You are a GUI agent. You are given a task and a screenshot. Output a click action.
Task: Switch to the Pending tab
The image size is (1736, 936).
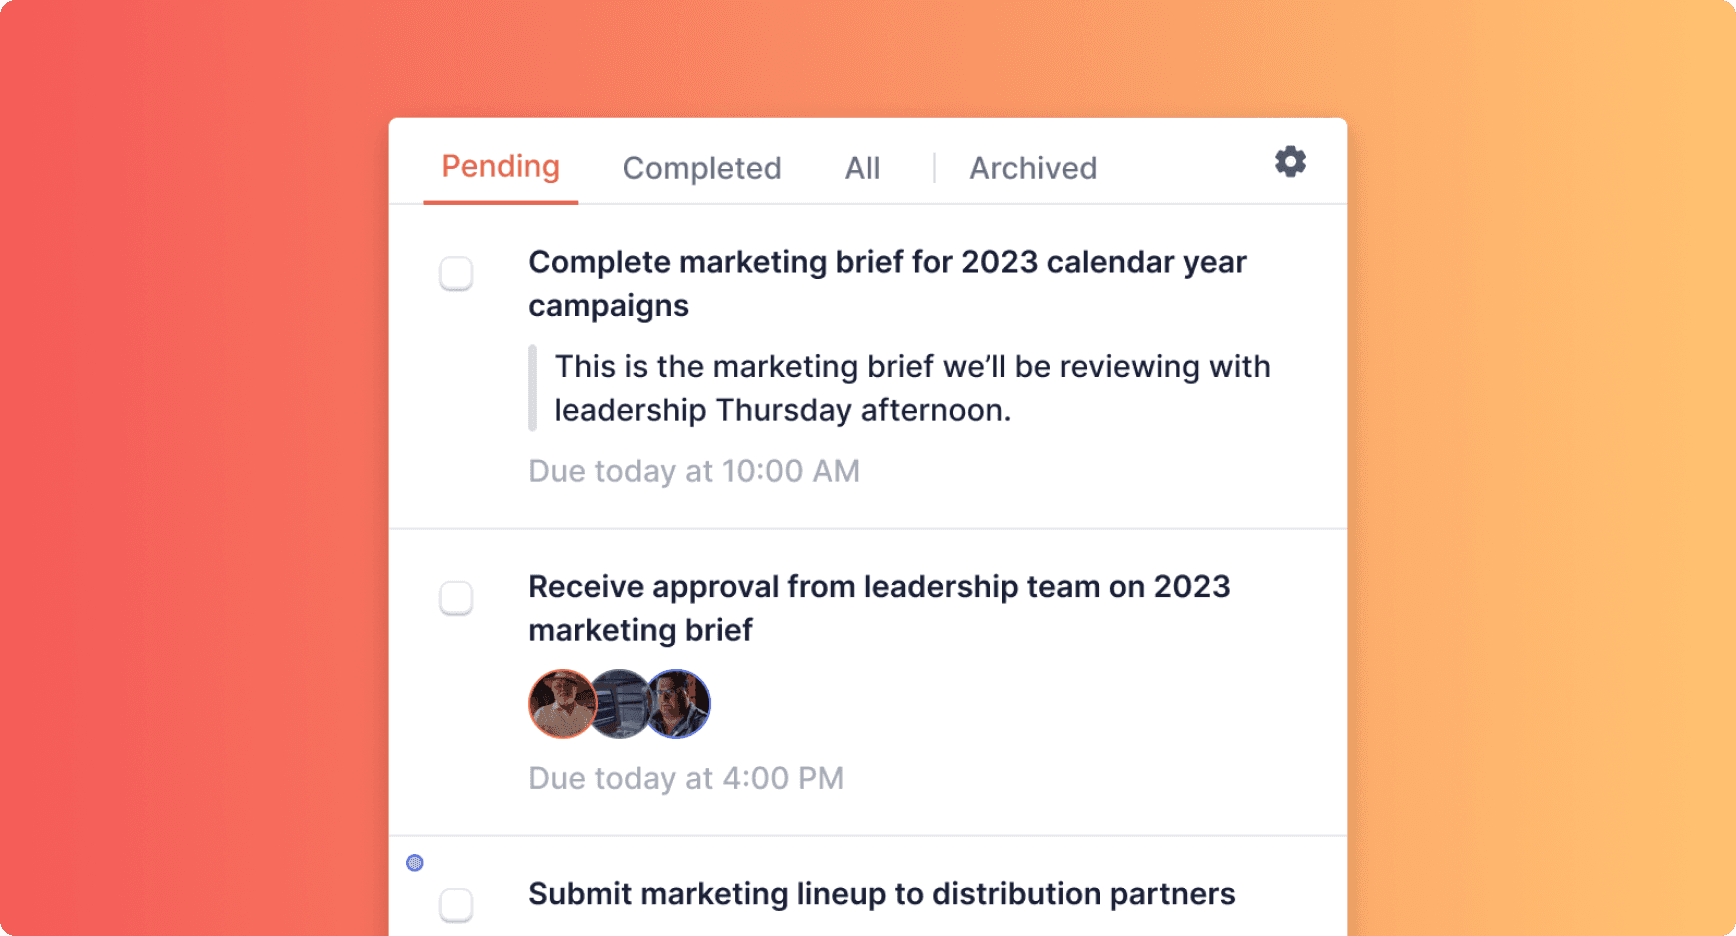[500, 166]
